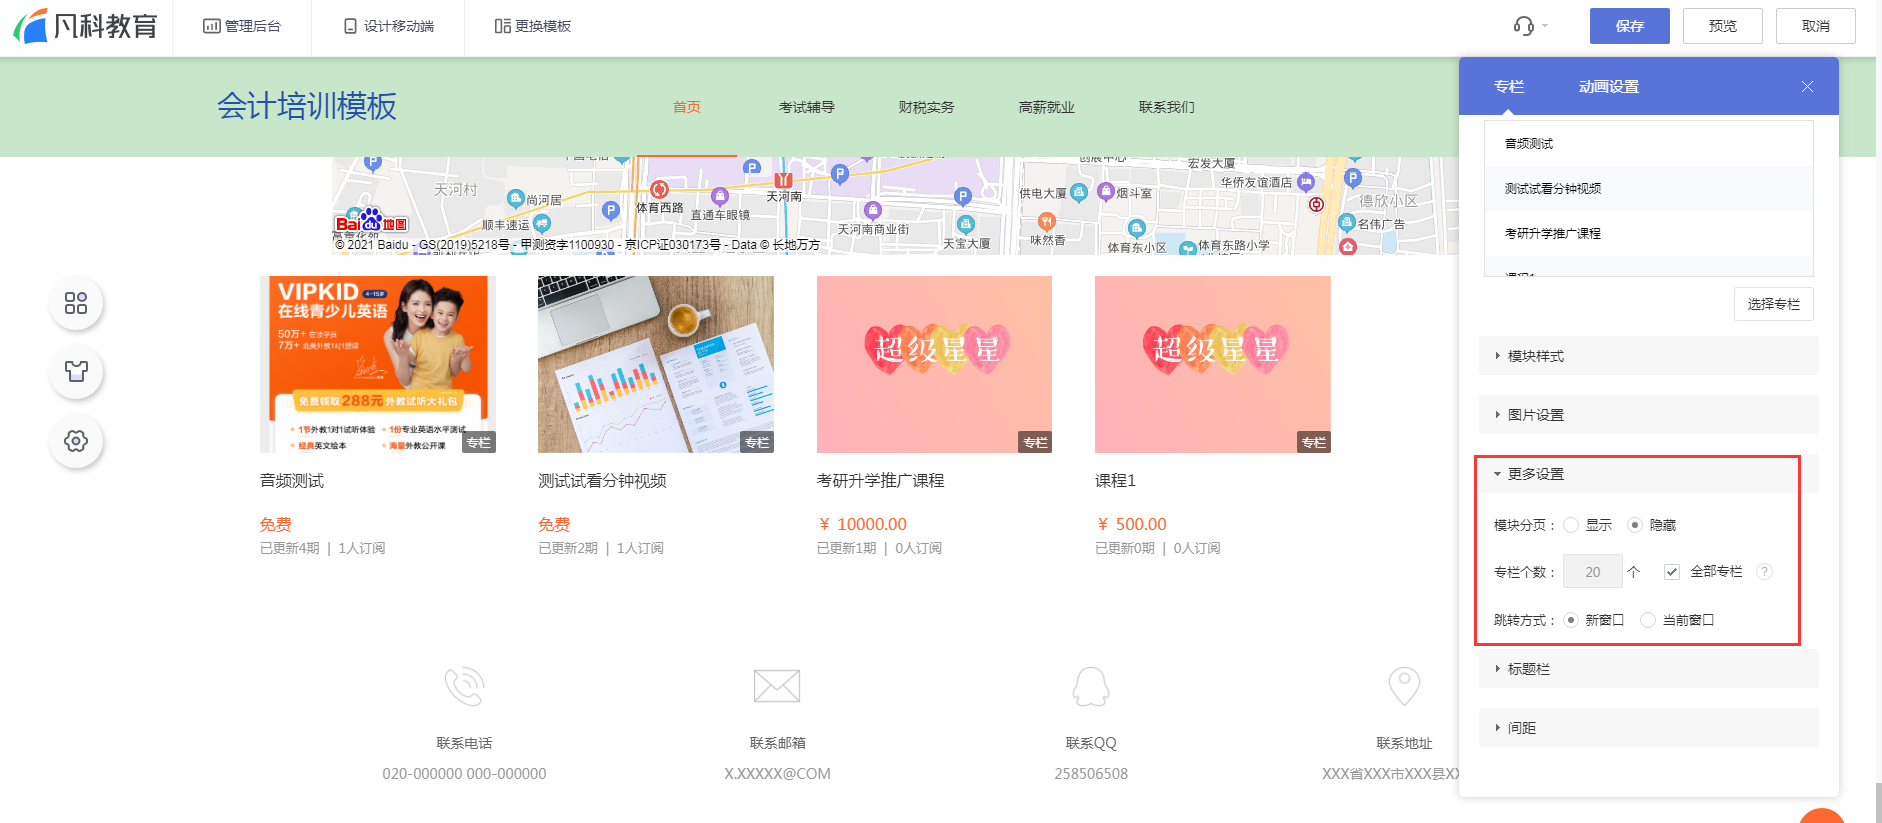Select 新窗口 jump mode

1571,620
